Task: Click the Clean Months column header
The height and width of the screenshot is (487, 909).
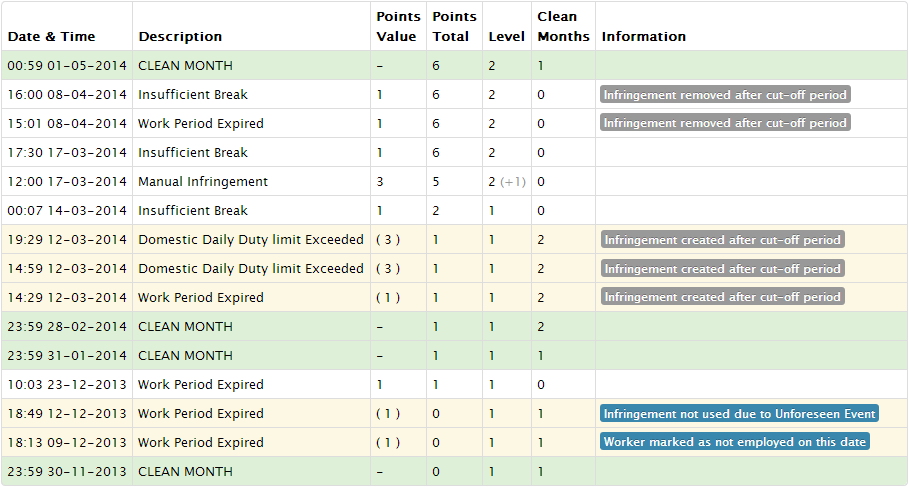Action: (x=563, y=26)
